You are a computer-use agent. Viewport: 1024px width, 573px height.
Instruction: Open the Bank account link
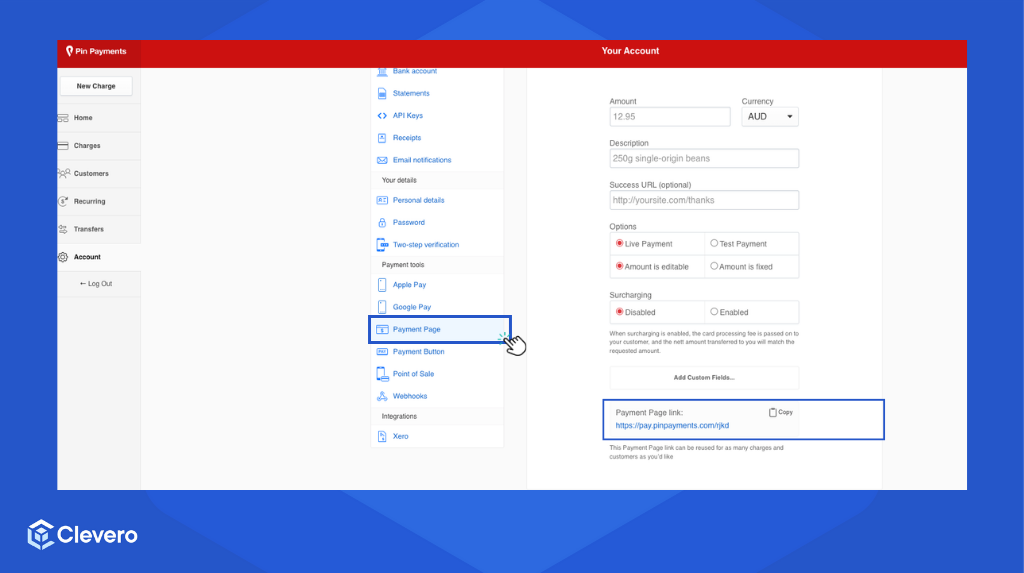point(415,71)
